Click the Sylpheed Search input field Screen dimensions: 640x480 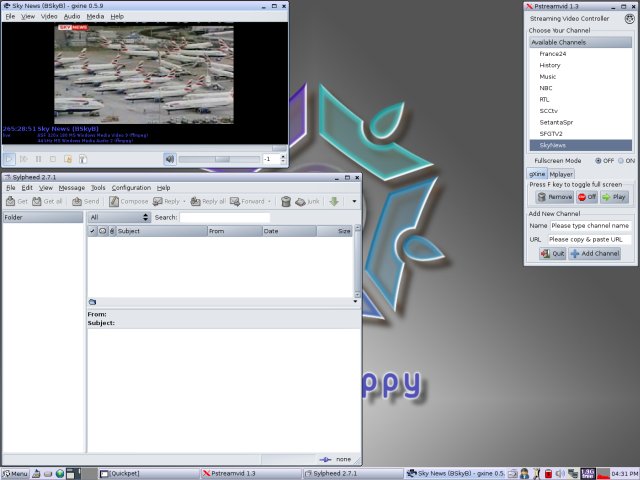pyautogui.click(x=224, y=217)
